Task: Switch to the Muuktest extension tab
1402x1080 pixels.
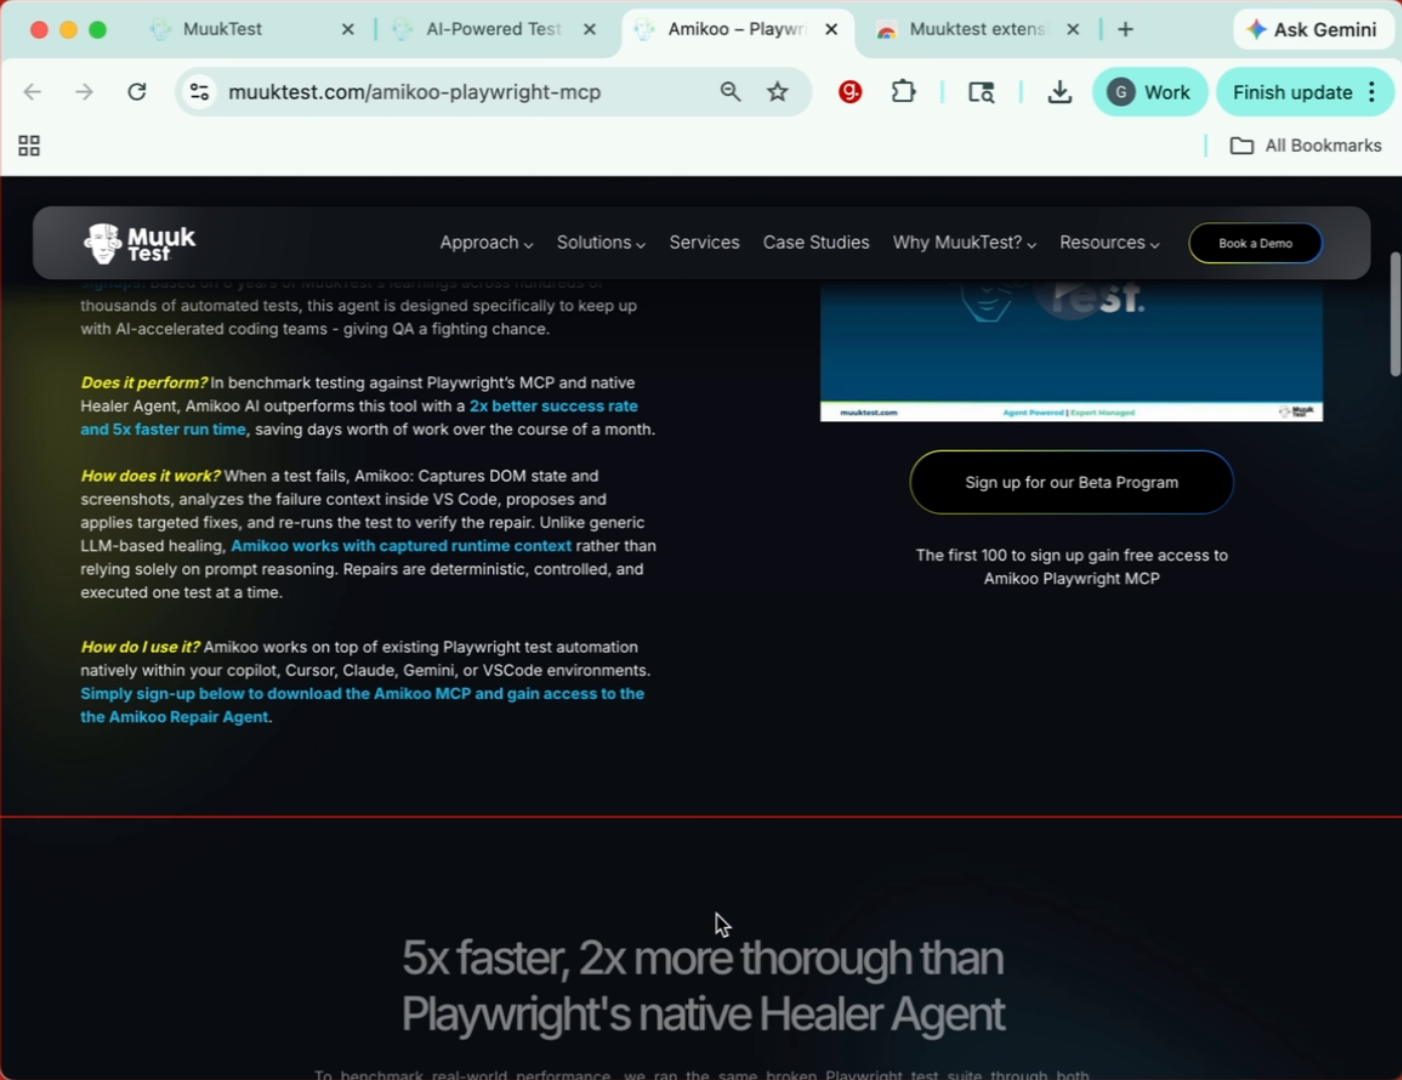Action: click(x=976, y=30)
